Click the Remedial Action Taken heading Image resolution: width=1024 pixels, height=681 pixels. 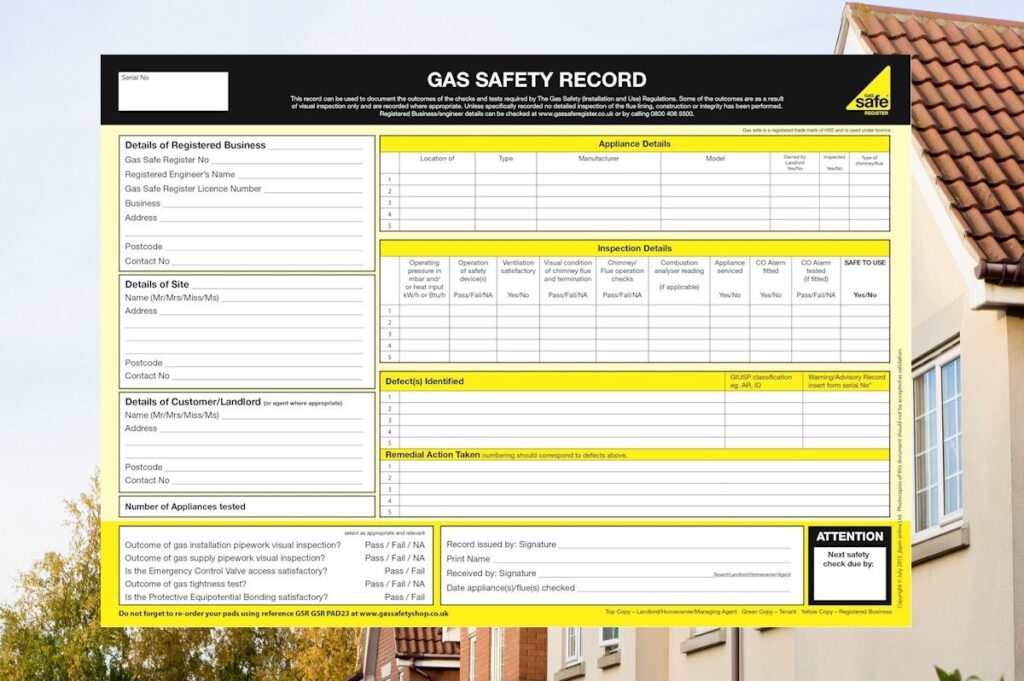(x=432, y=454)
